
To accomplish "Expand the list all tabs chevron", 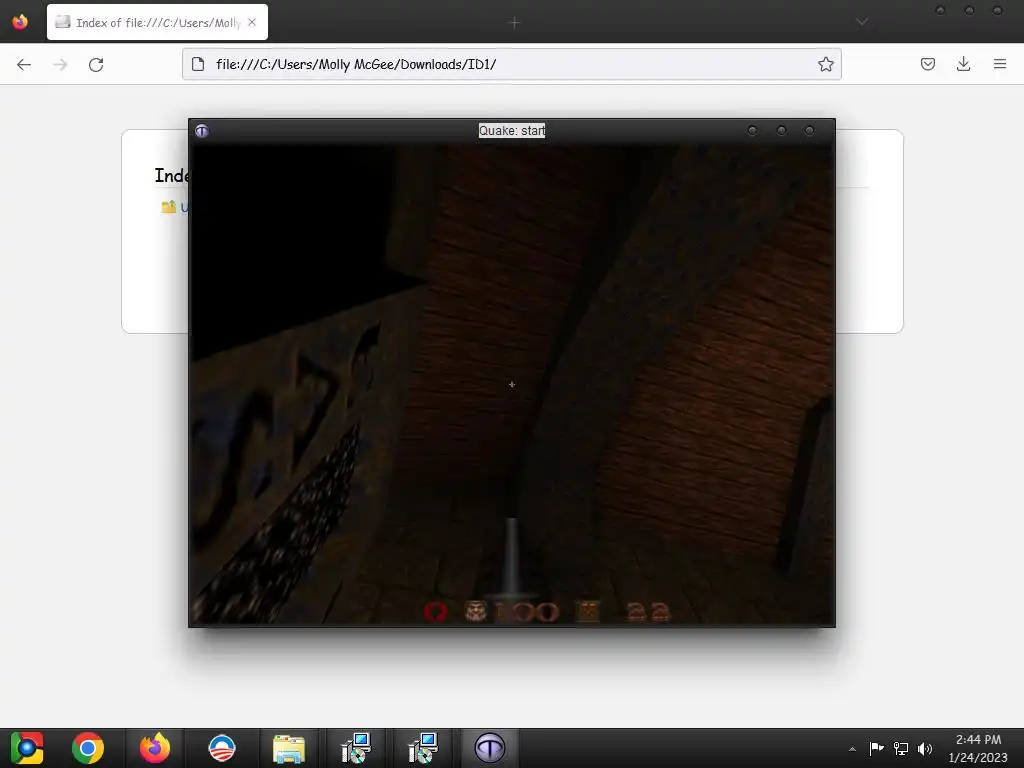I will tap(862, 22).
